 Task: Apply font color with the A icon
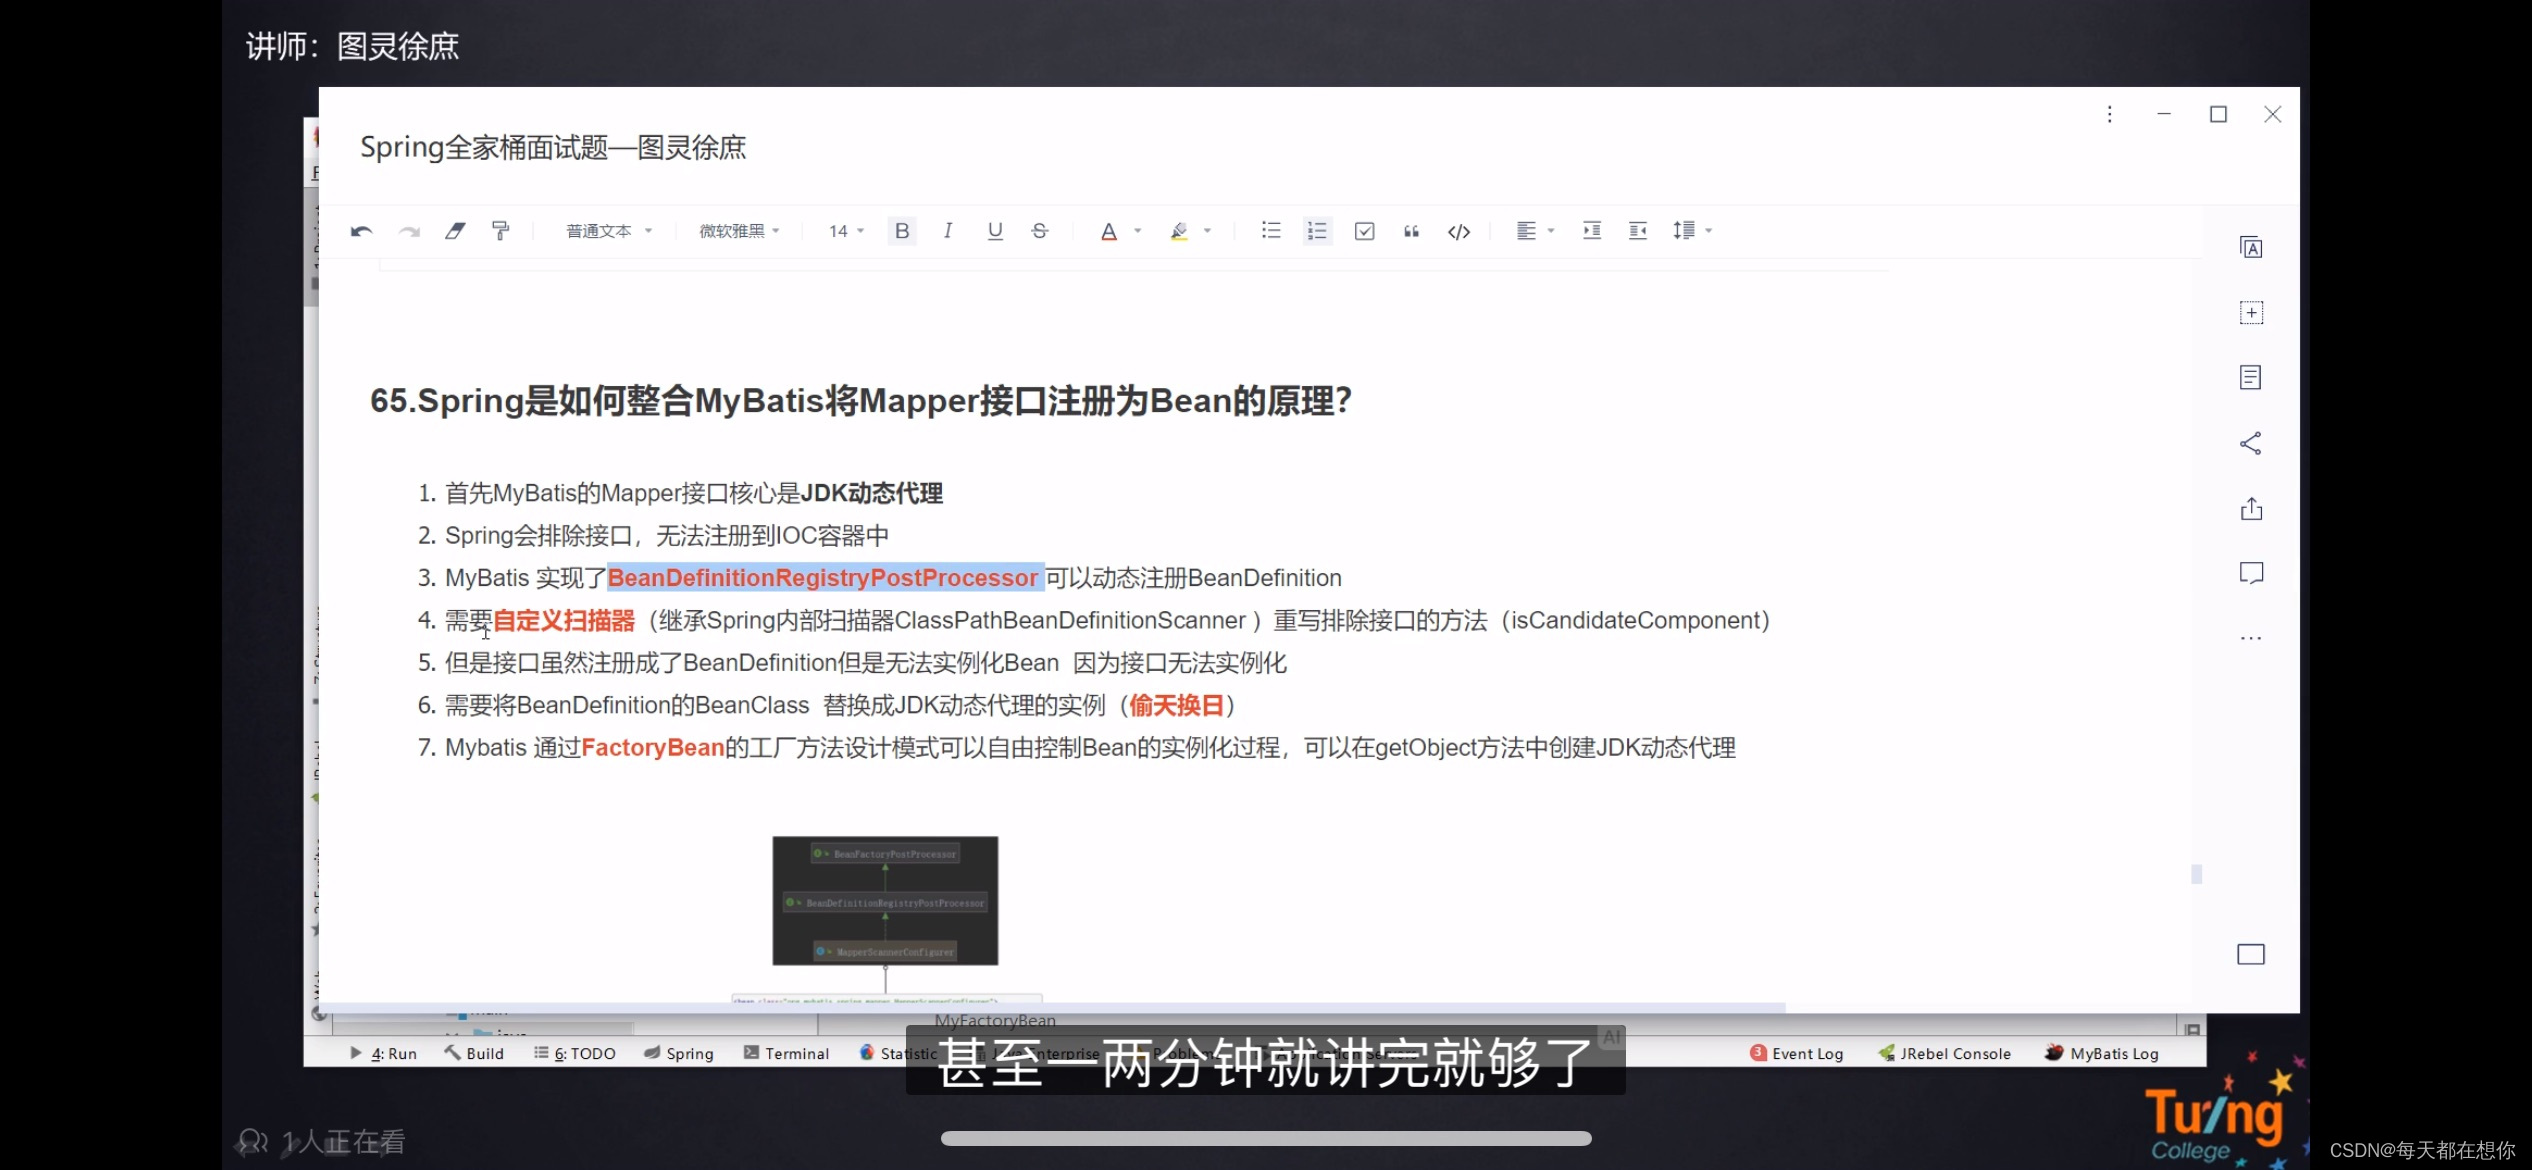pos(1108,231)
